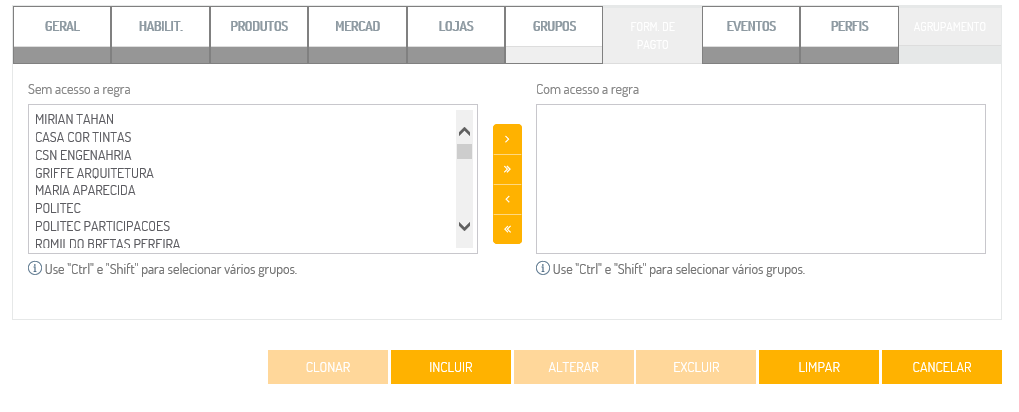This screenshot has height=412, width=1019.
Task: Remove all groups from access list
Action: (x=507, y=229)
